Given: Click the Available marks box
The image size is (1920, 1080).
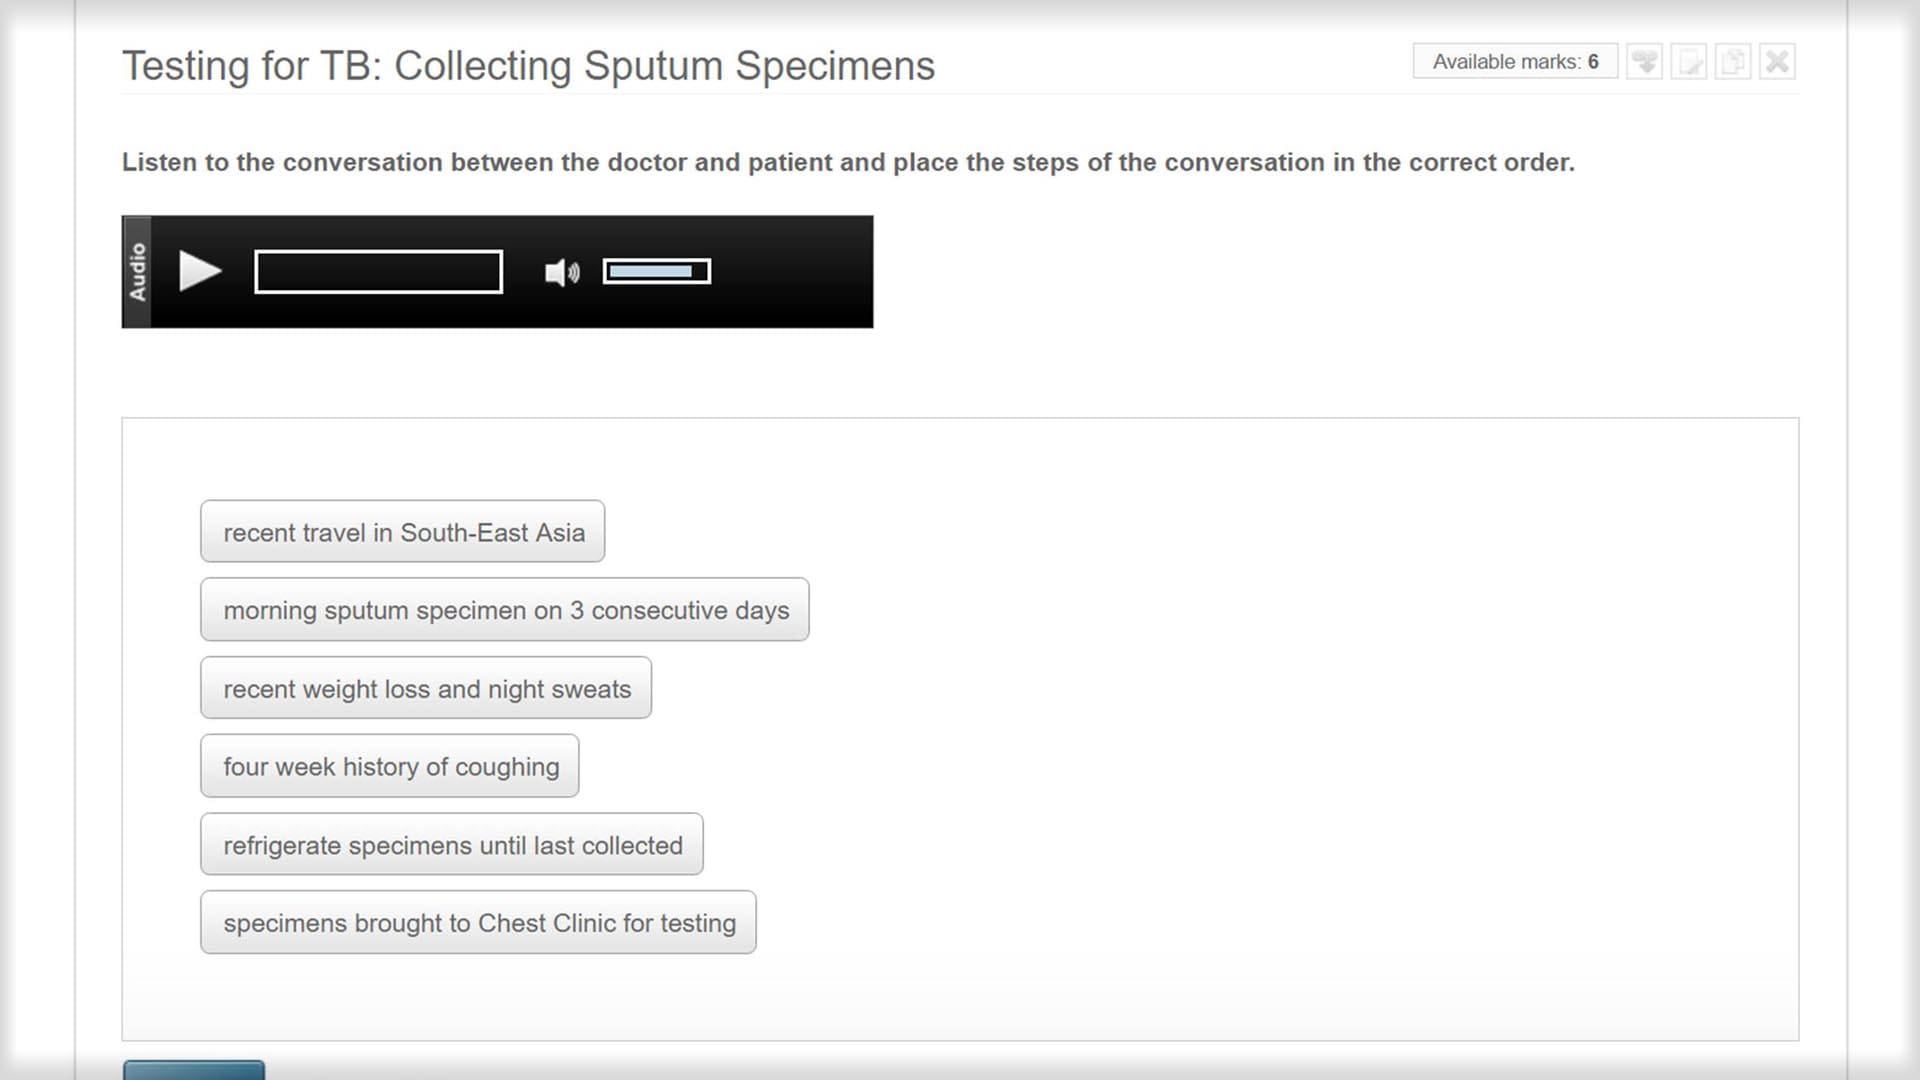Looking at the screenshot, I should coord(1515,62).
